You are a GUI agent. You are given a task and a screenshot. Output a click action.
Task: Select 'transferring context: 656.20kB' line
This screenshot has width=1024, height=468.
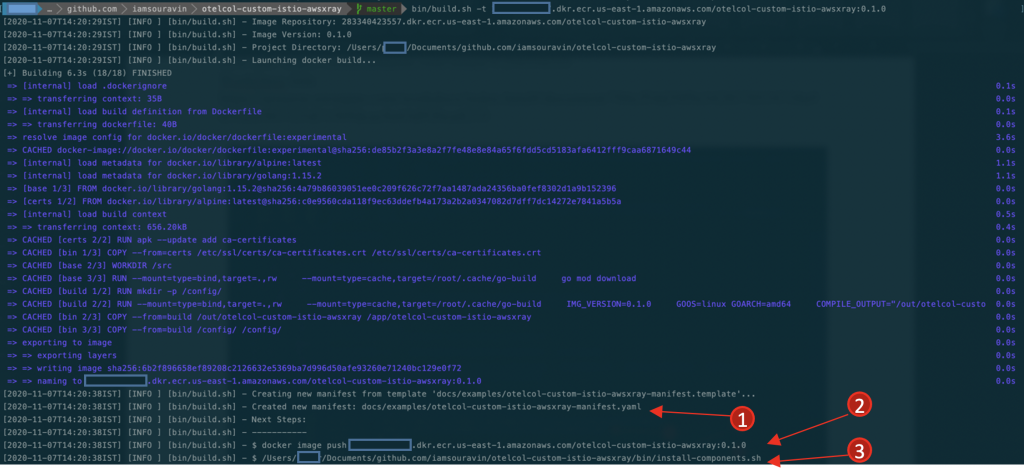(98, 226)
